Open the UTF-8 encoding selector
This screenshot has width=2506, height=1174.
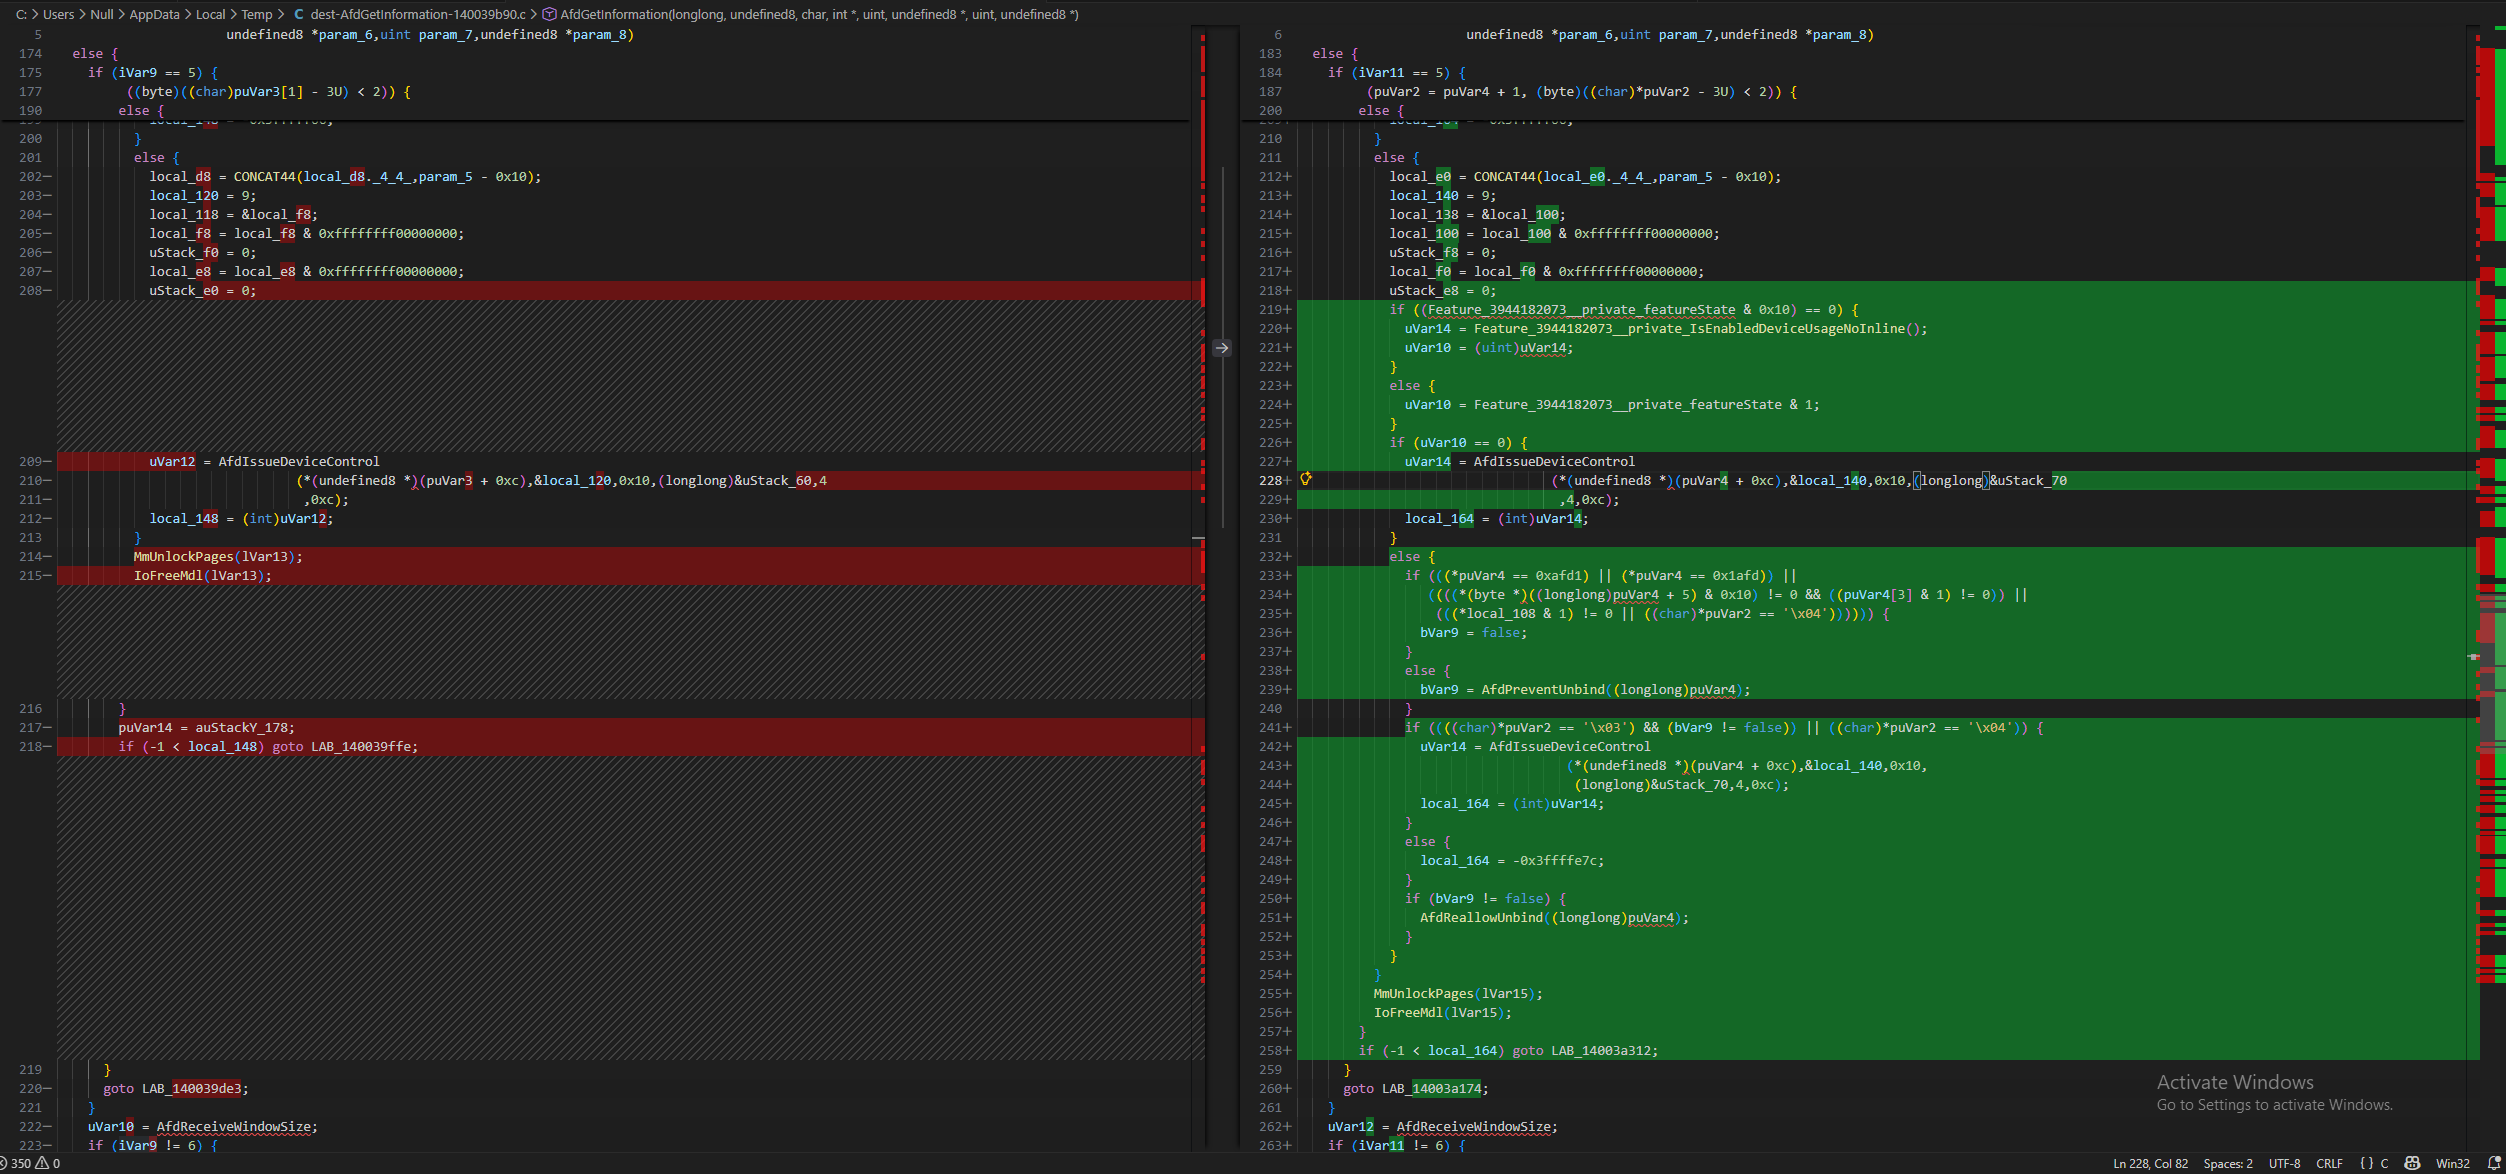pyautogui.click(x=2284, y=1163)
